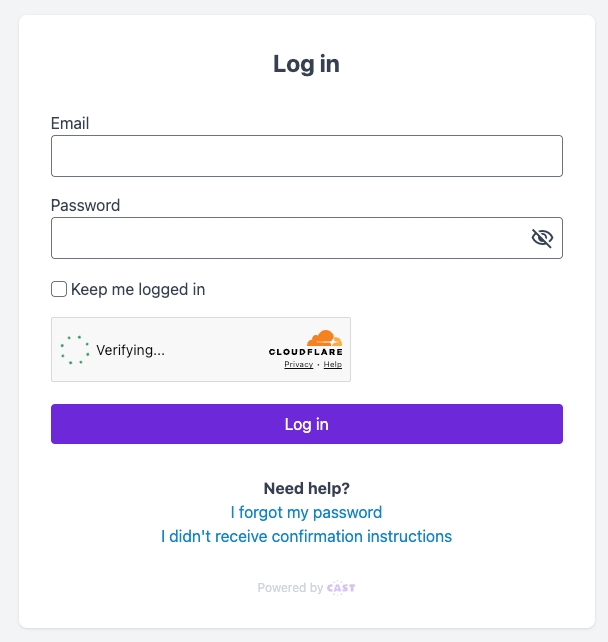The height and width of the screenshot is (642, 608).
Task: Click the "Powered by" footer text
Action: tap(290, 588)
